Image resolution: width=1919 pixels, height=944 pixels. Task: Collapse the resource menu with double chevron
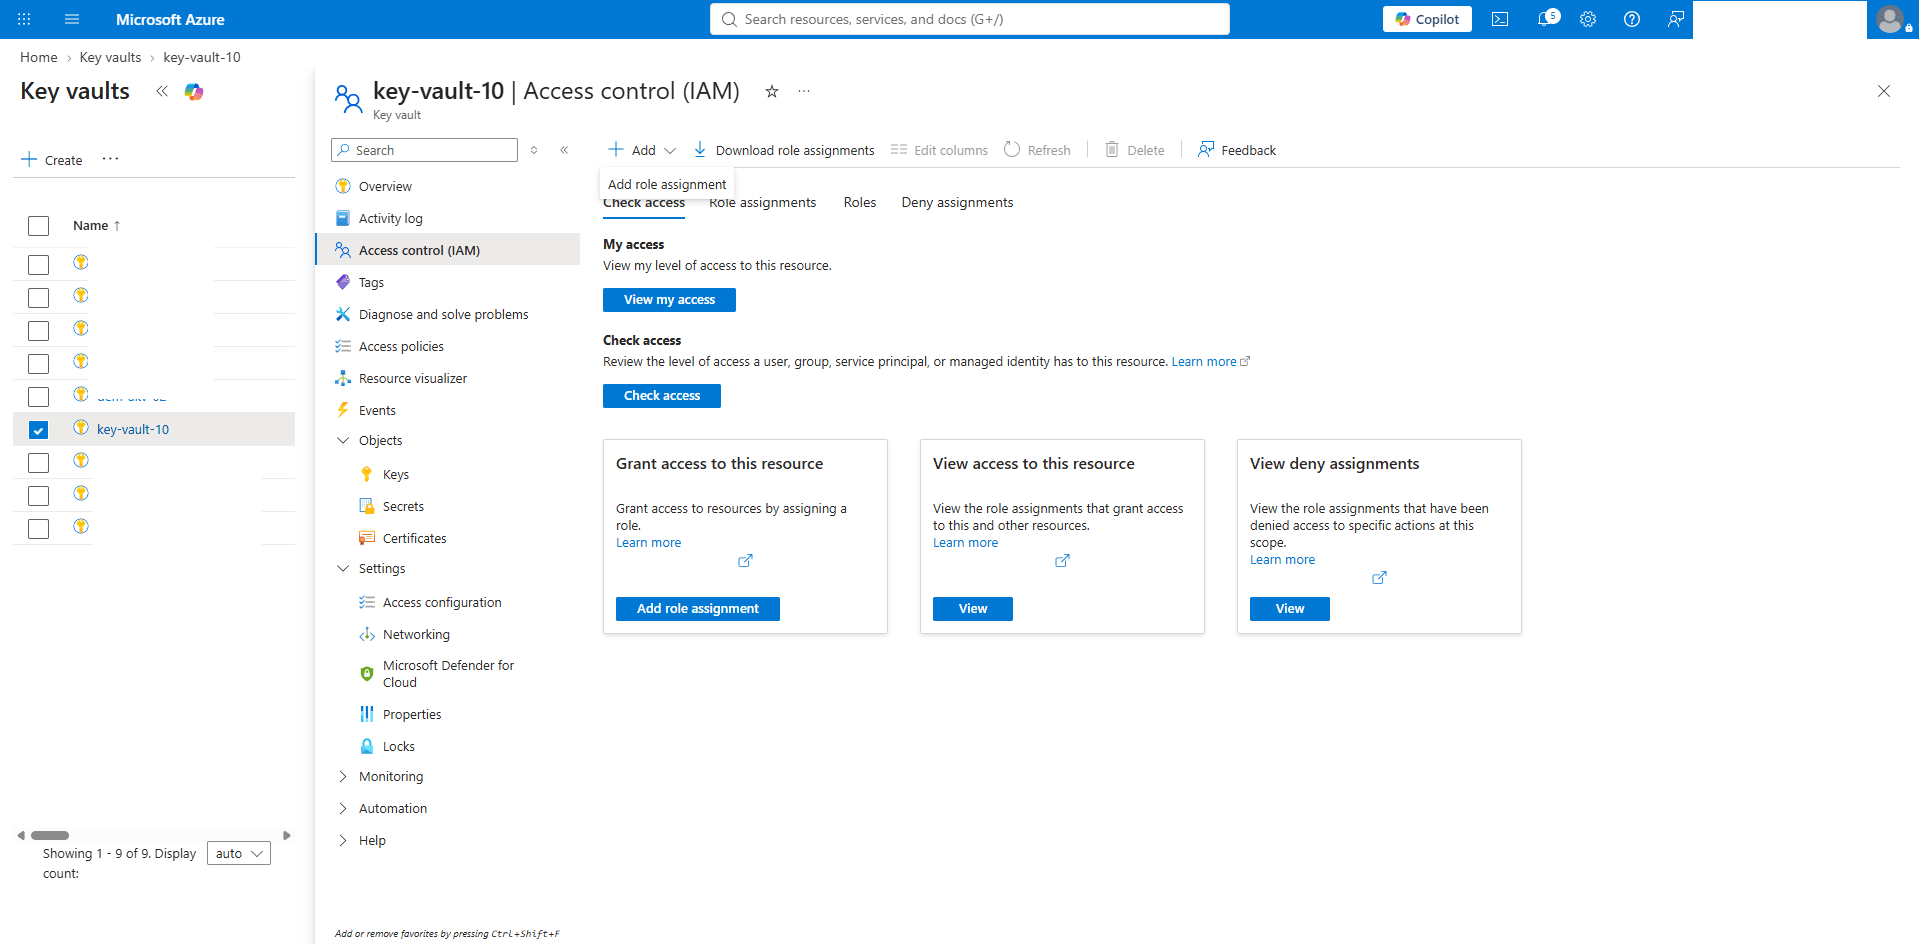pos(564,150)
